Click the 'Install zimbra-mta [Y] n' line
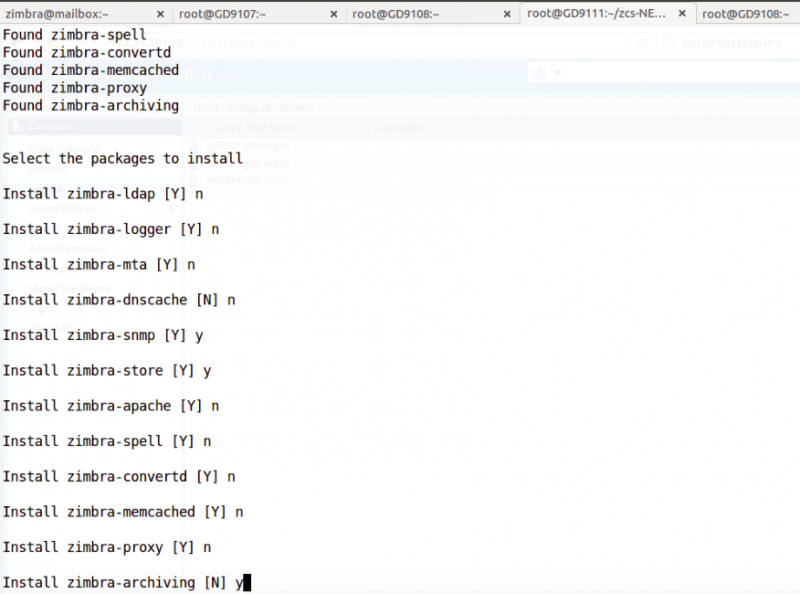The image size is (800, 594). coord(99,264)
